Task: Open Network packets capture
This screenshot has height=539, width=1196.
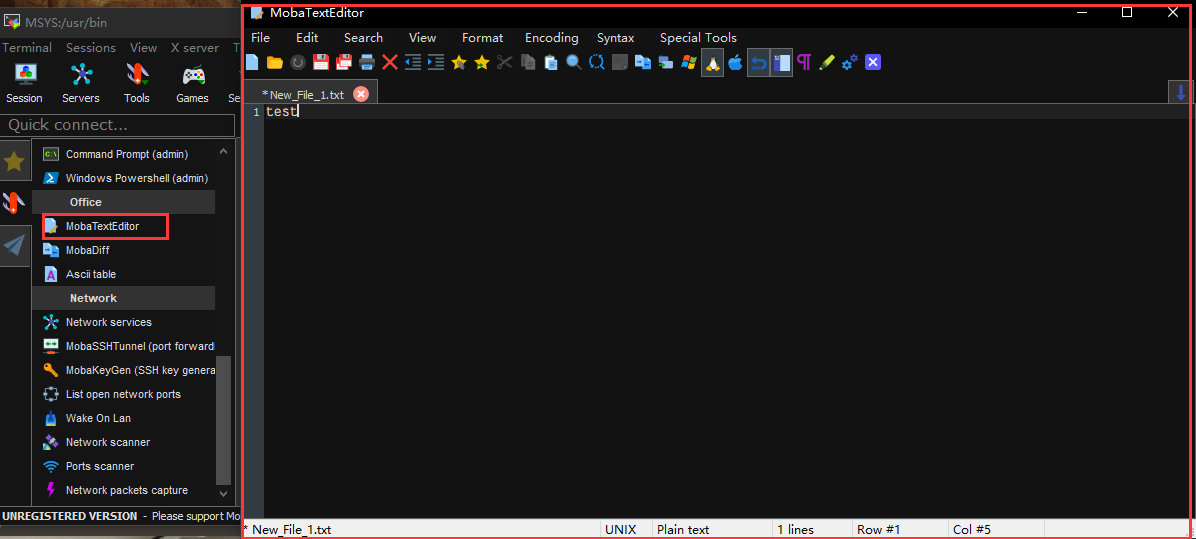Action: pyautogui.click(x=116, y=490)
